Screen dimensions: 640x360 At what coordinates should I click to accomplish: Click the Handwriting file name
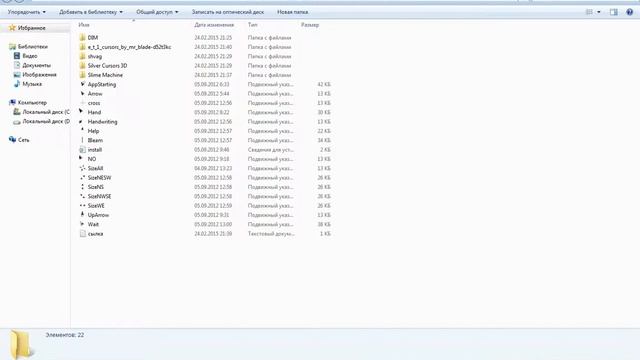click(102, 122)
